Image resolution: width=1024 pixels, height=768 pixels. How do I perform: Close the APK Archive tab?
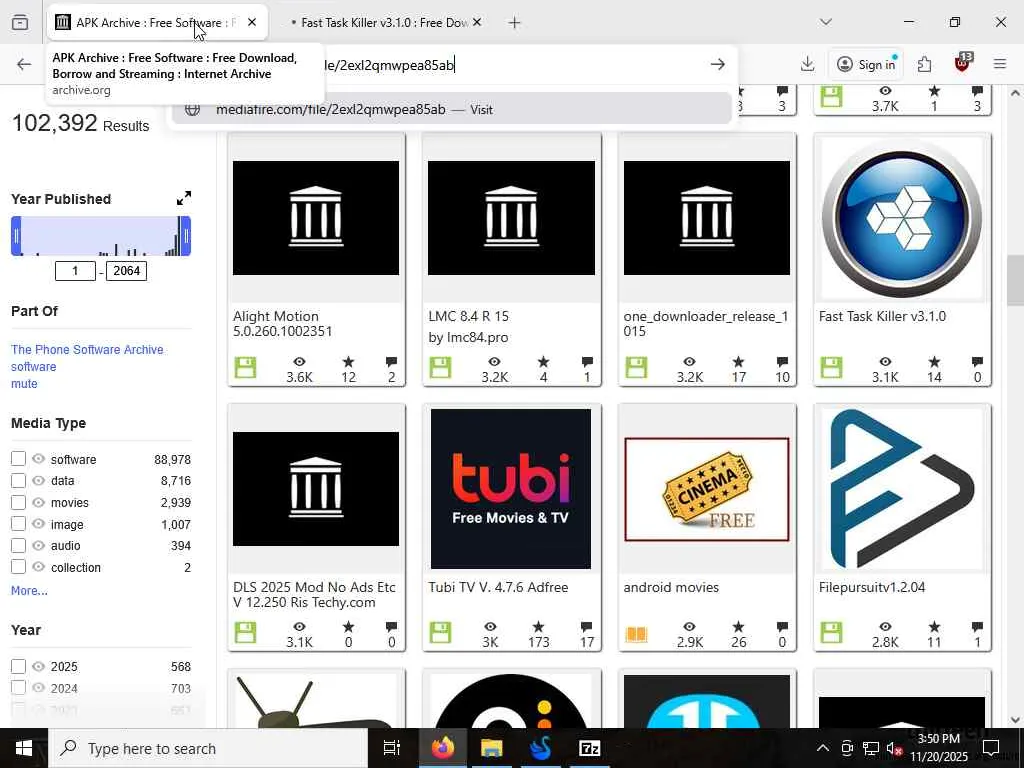(252, 22)
